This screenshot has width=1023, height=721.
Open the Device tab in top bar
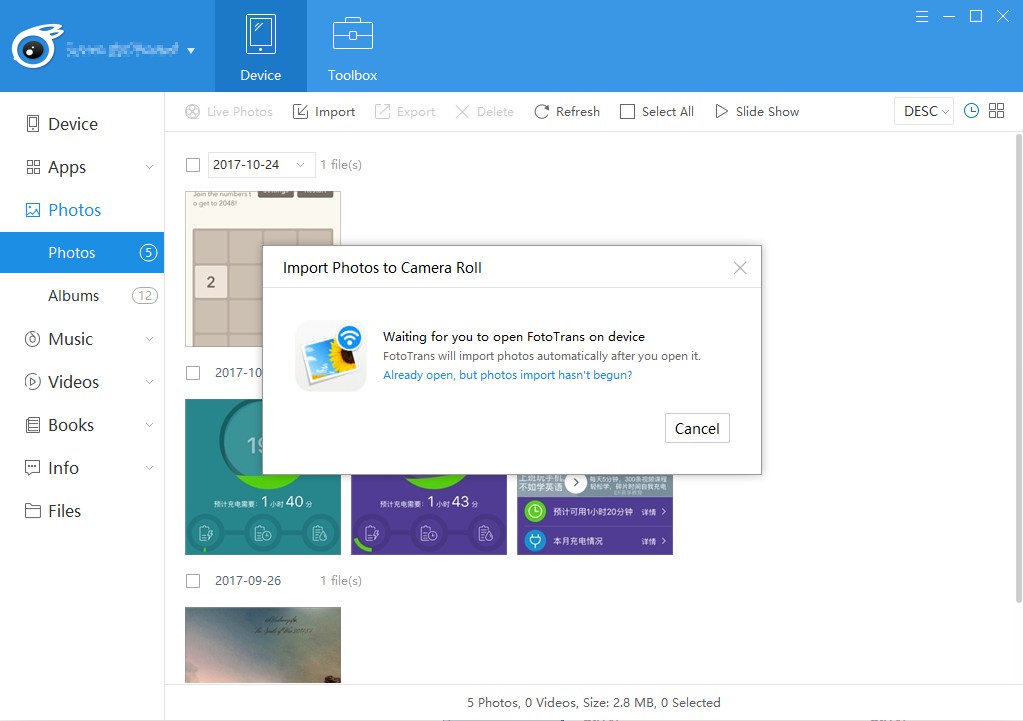click(260, 46)
